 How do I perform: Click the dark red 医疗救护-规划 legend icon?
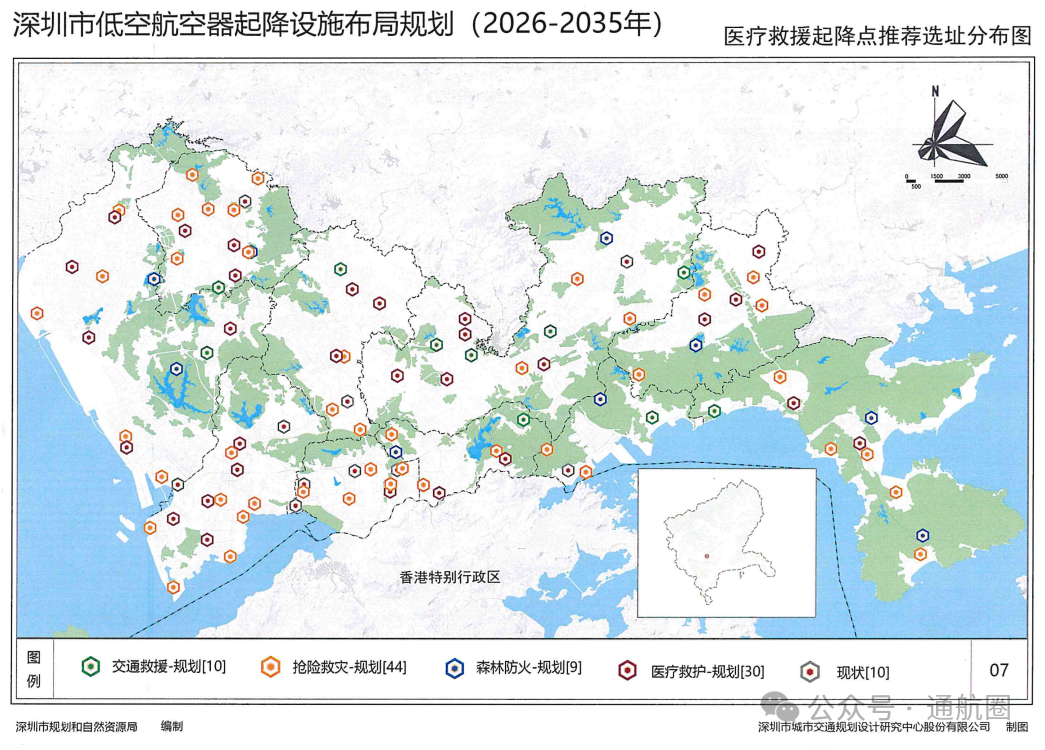pos(627,670)
